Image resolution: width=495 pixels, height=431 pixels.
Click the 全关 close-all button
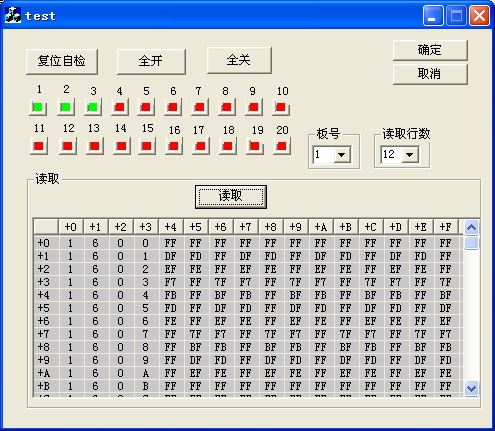pyautogui.click(x=239, y=60)
